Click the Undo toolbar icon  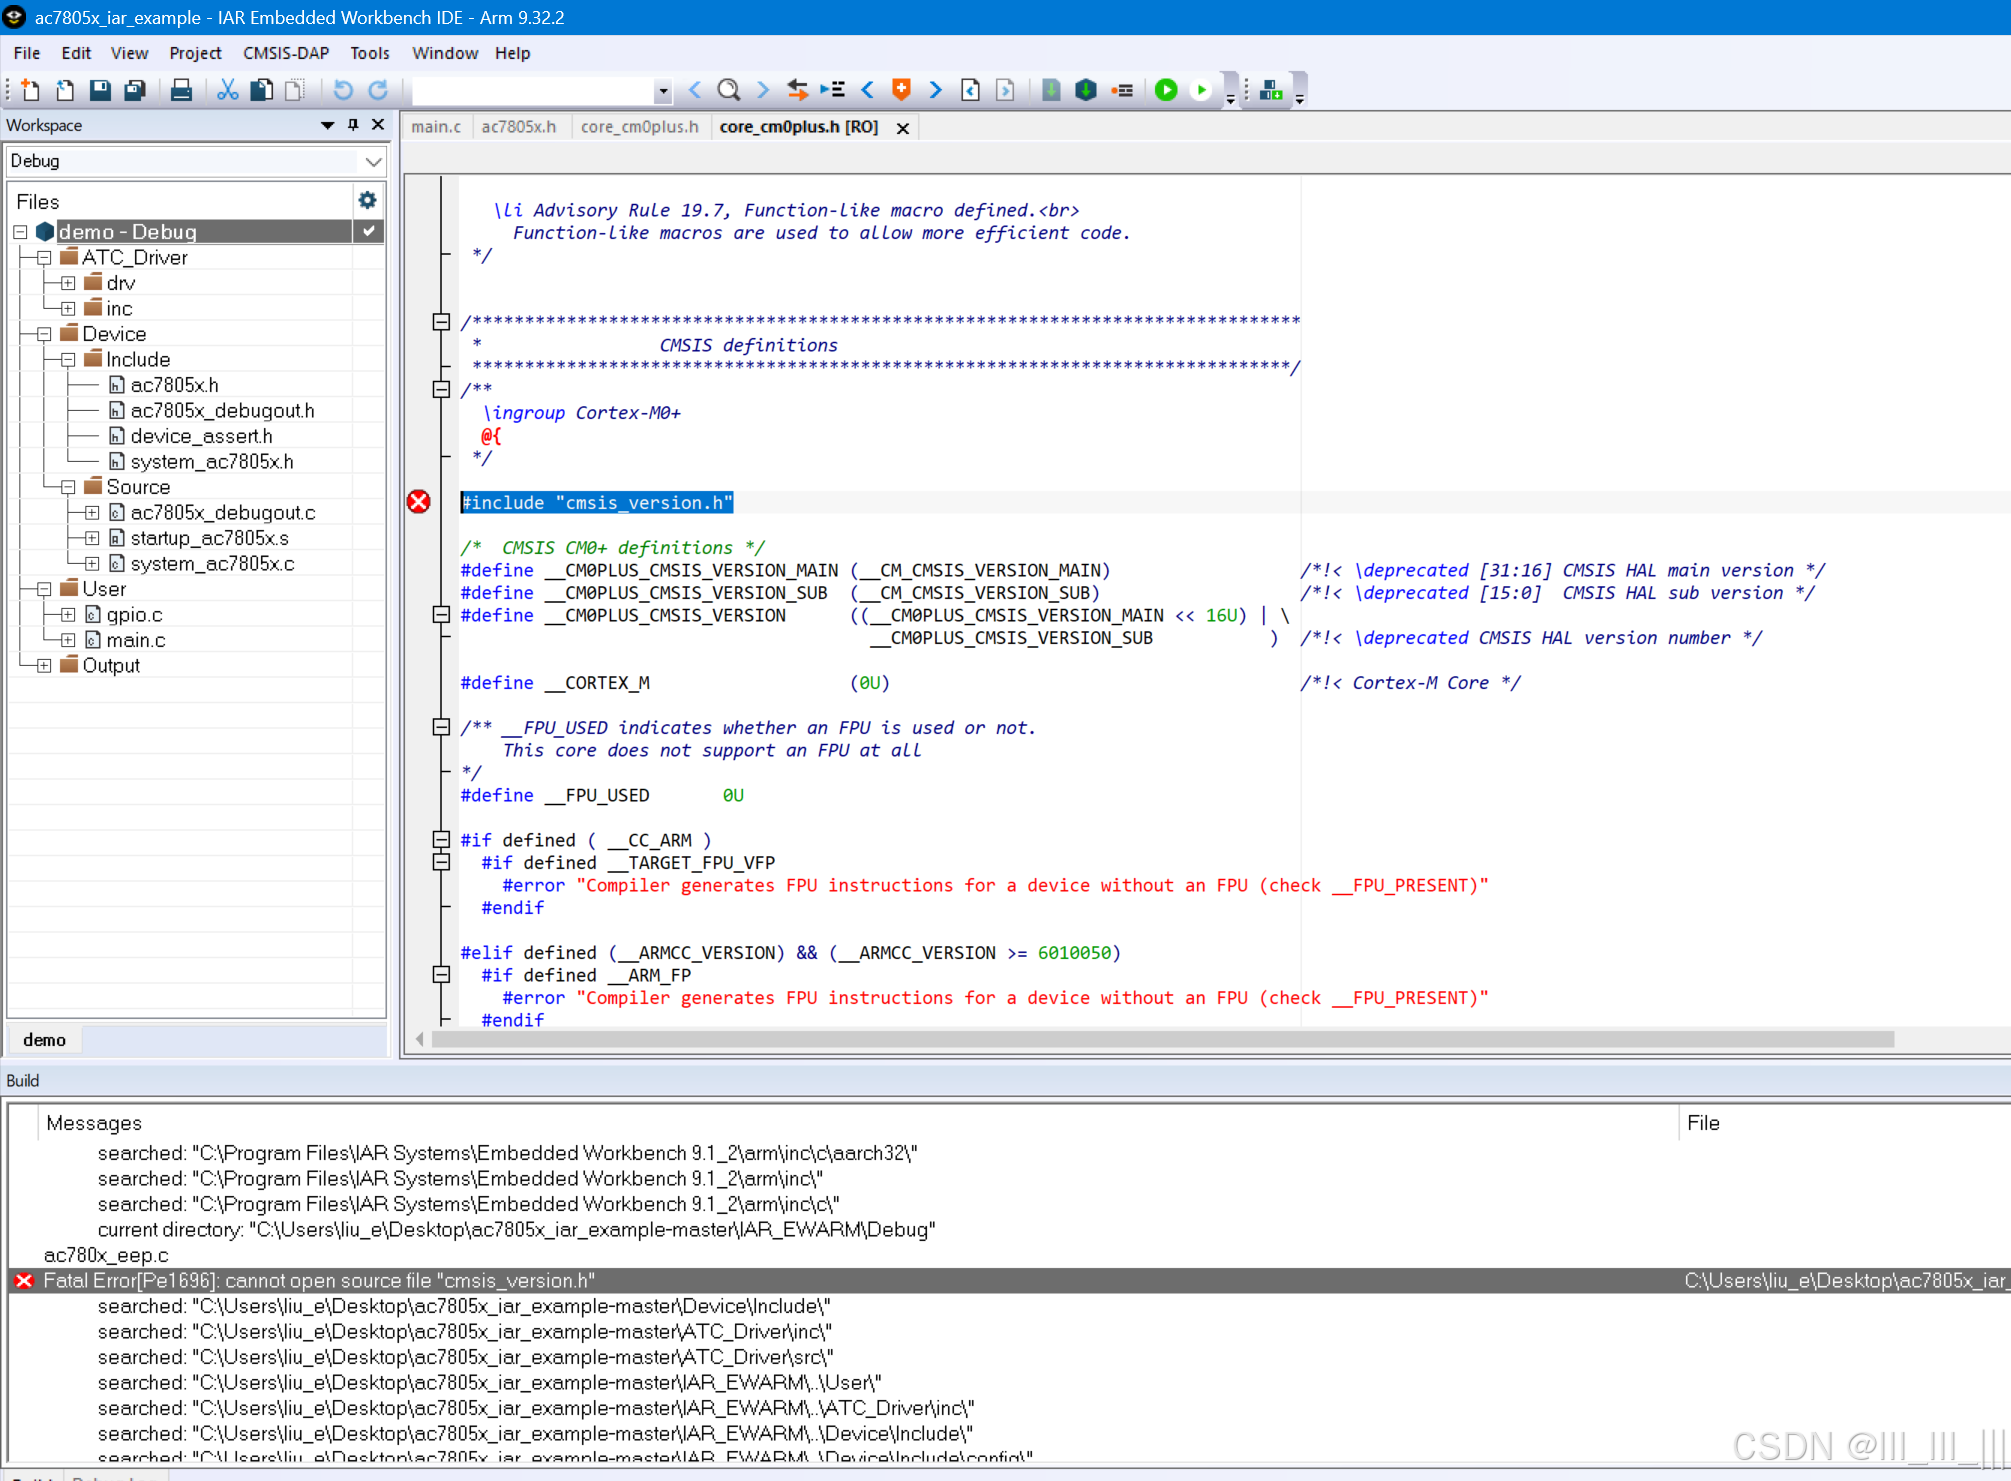point(343,91)
